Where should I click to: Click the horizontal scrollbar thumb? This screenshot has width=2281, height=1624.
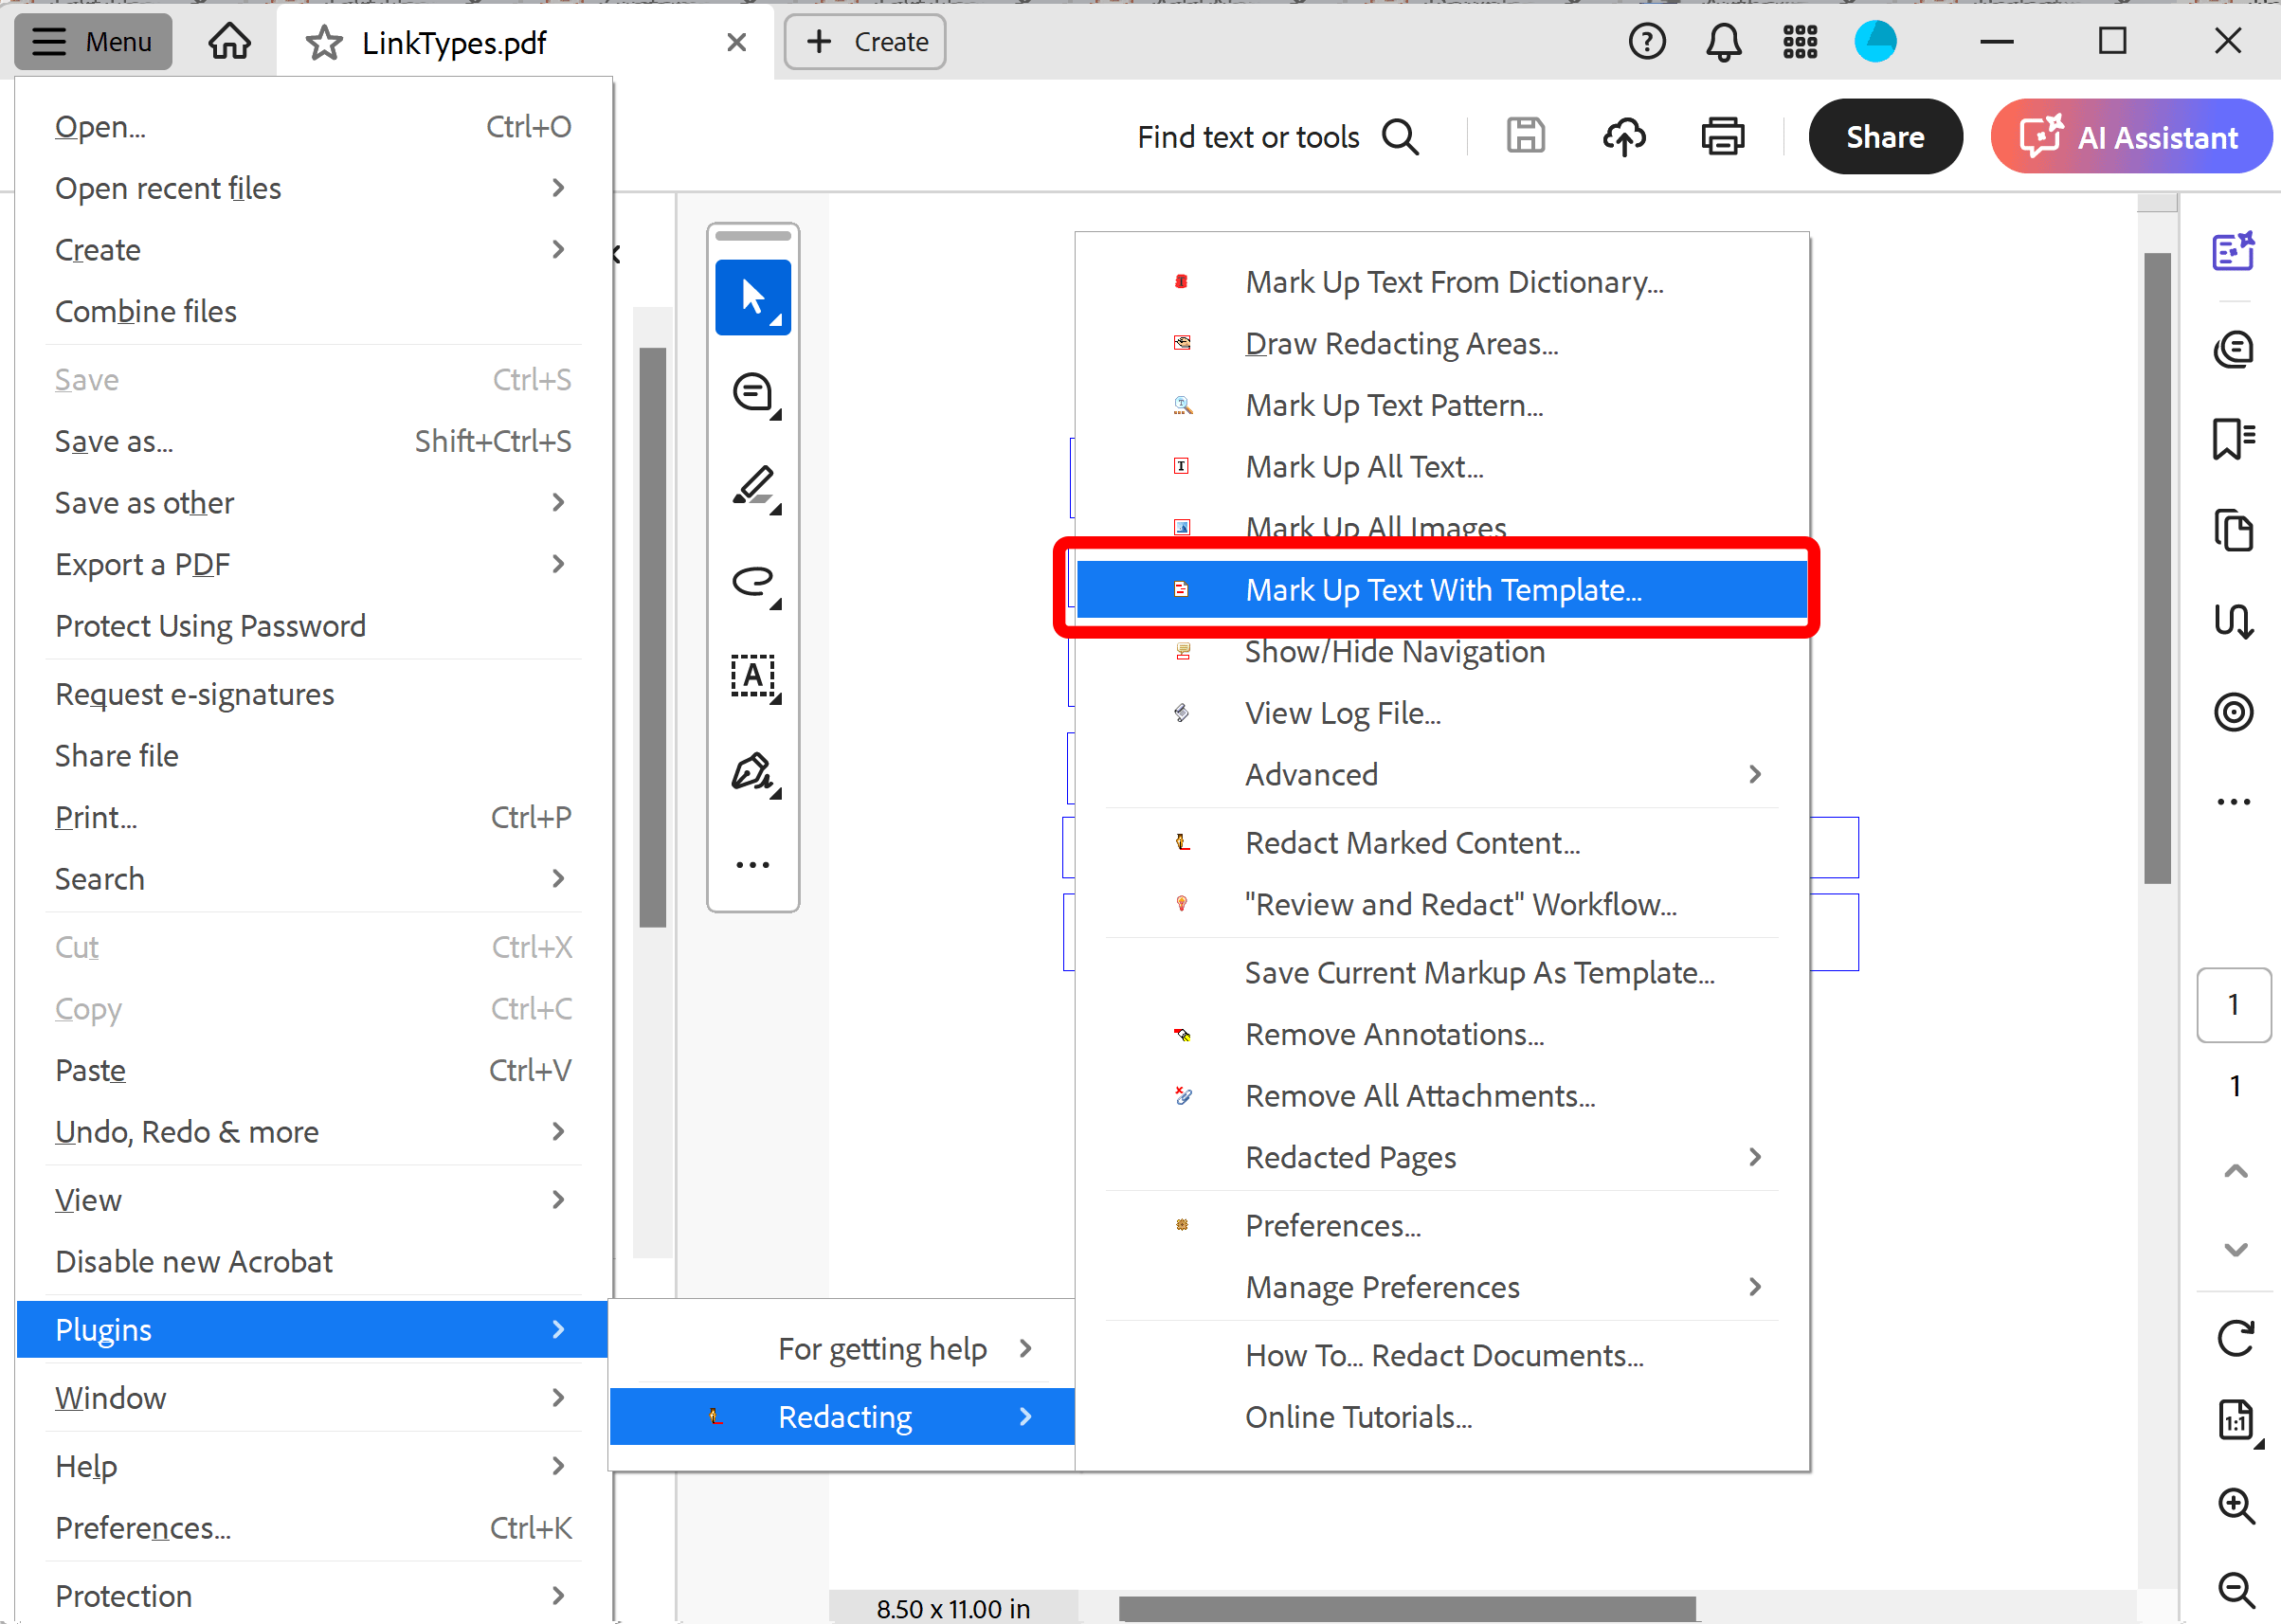pos(1407,1608)
